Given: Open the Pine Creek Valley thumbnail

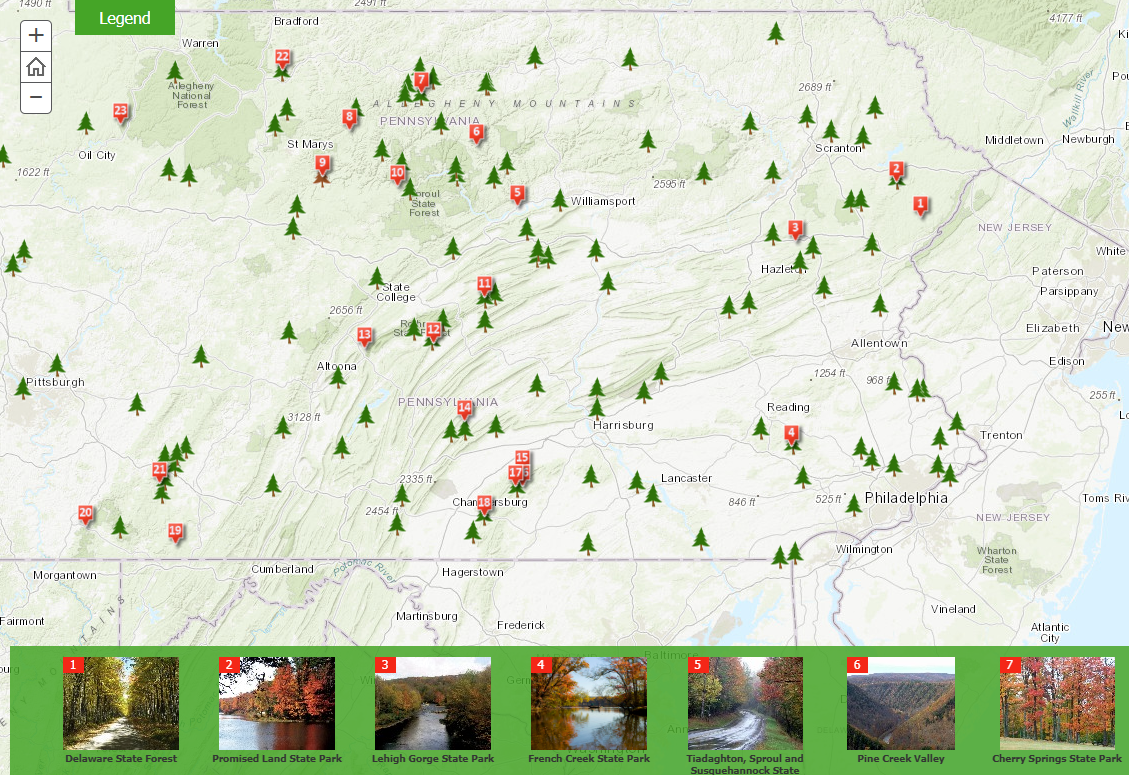Looking at the screenshot, I should click(900, 703).
